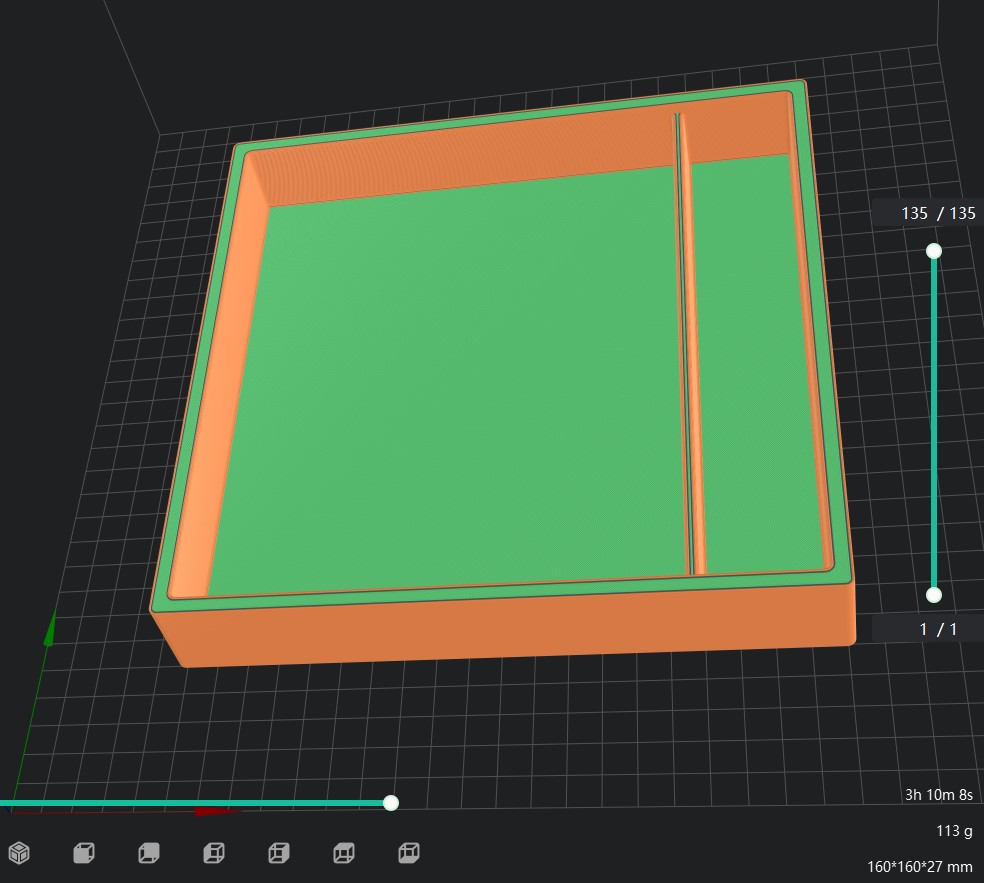Choose the right view cube icon

click(x=408, y=853)
